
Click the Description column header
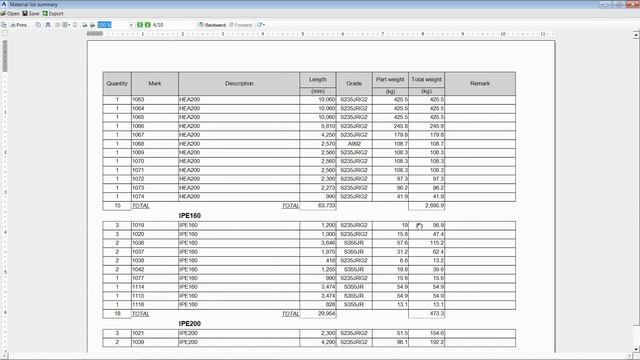pyautogui.click(x=239, y=83)
